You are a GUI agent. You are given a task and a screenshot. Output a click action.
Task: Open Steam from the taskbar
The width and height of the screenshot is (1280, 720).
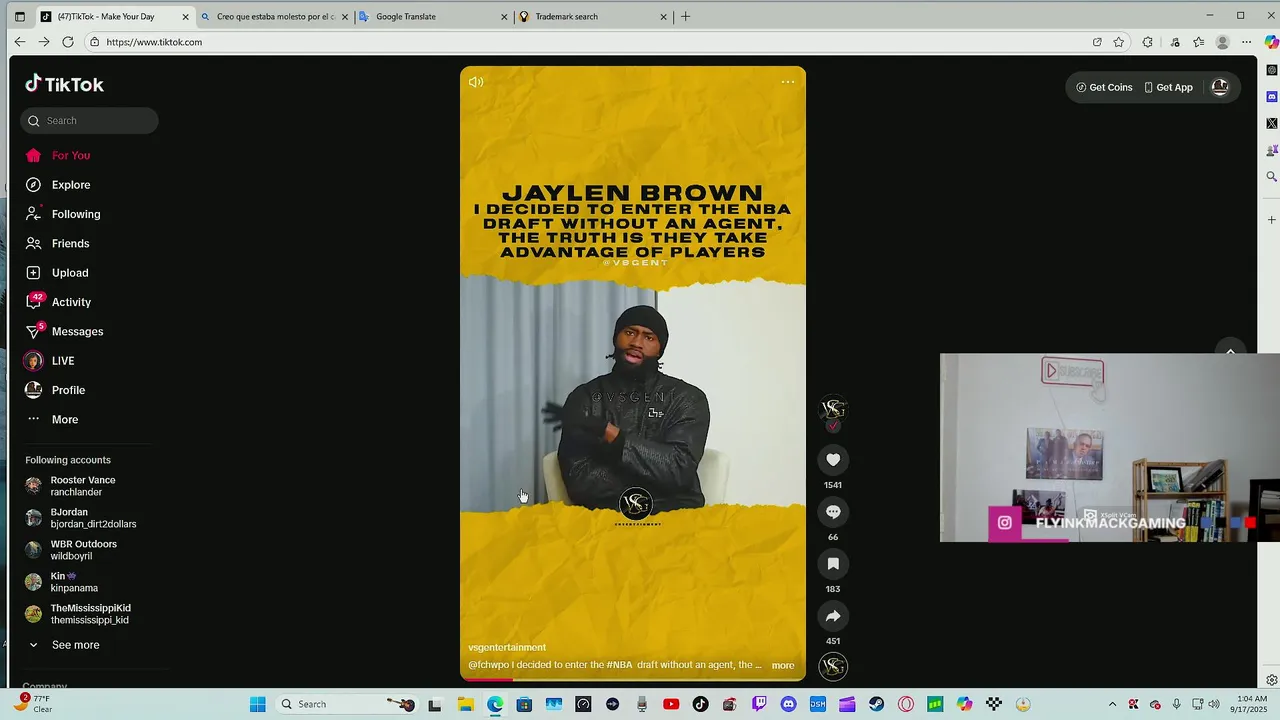tap(876, 704)
